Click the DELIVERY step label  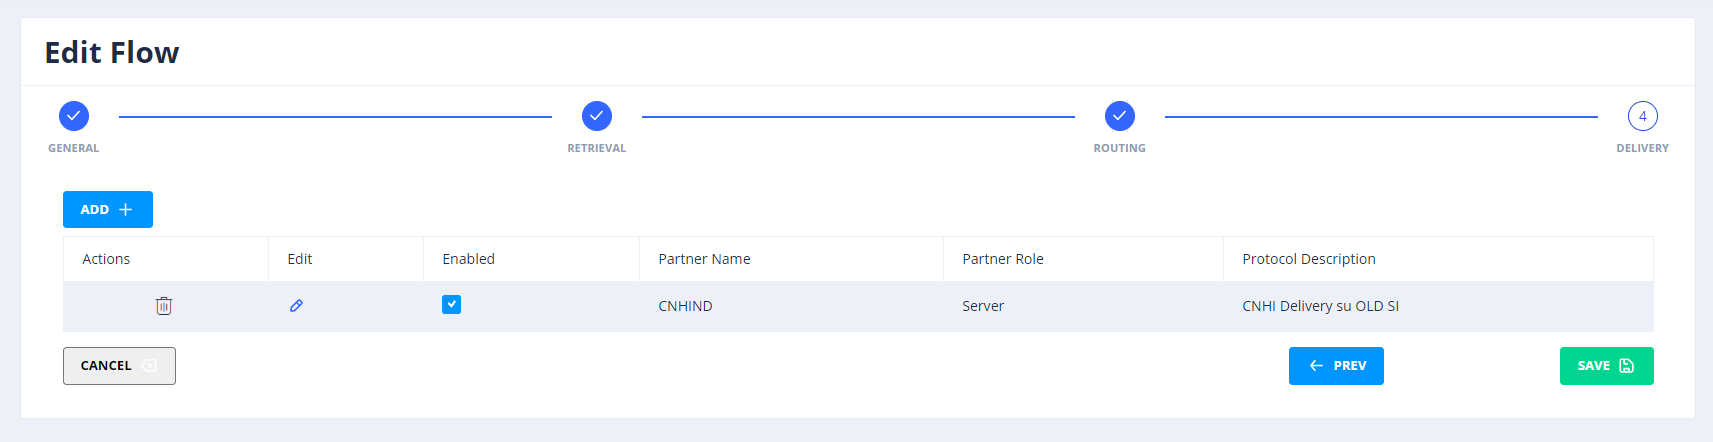[1643, 148]
